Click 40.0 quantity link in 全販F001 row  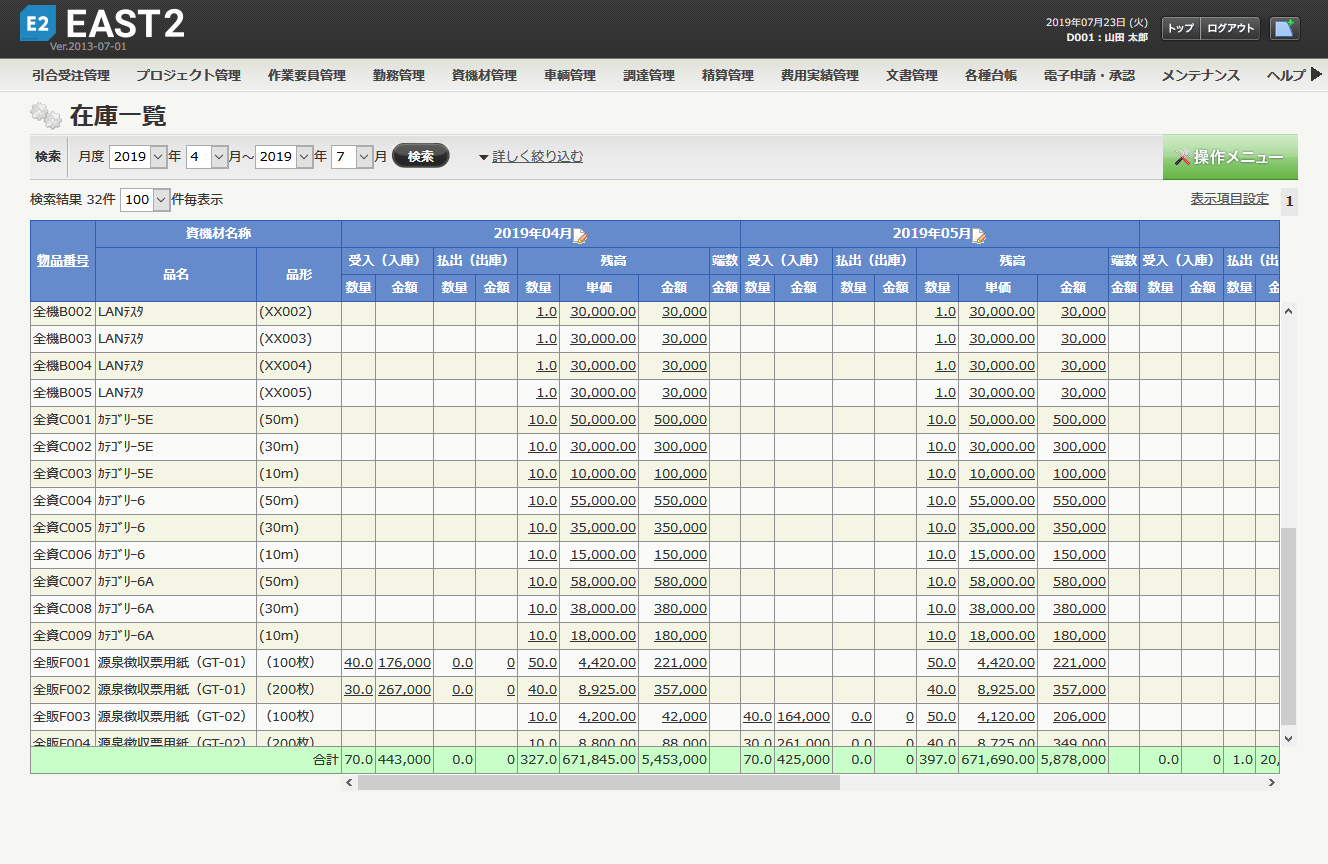358,662
